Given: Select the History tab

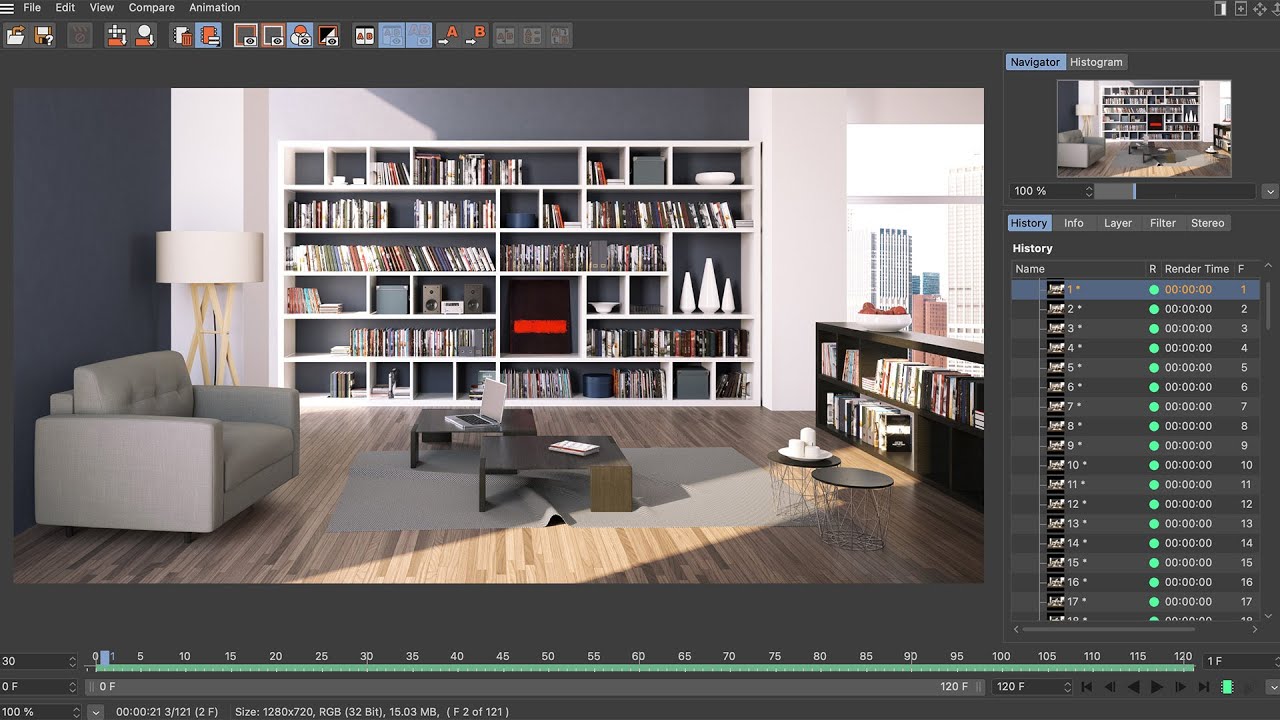Looking at the screenshot, I should [1028, 223].
